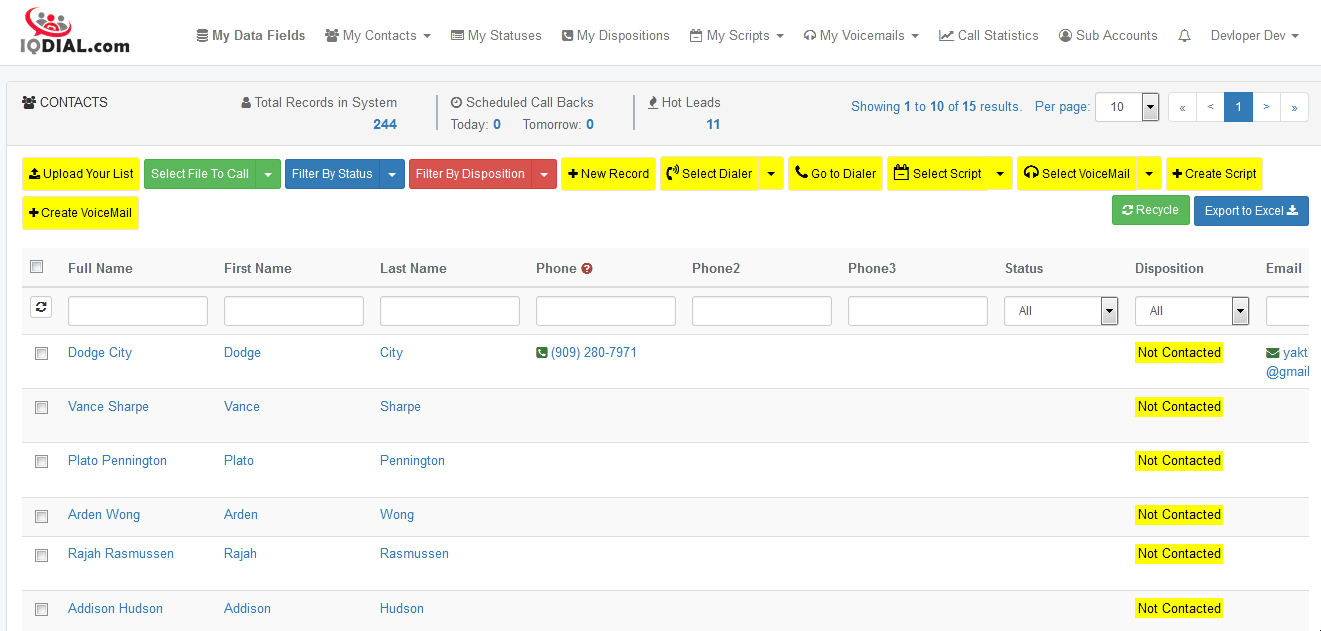Go to previous page with < button
The height and width of the screenshot is (631, 1321).
[x=1210, y=107]
